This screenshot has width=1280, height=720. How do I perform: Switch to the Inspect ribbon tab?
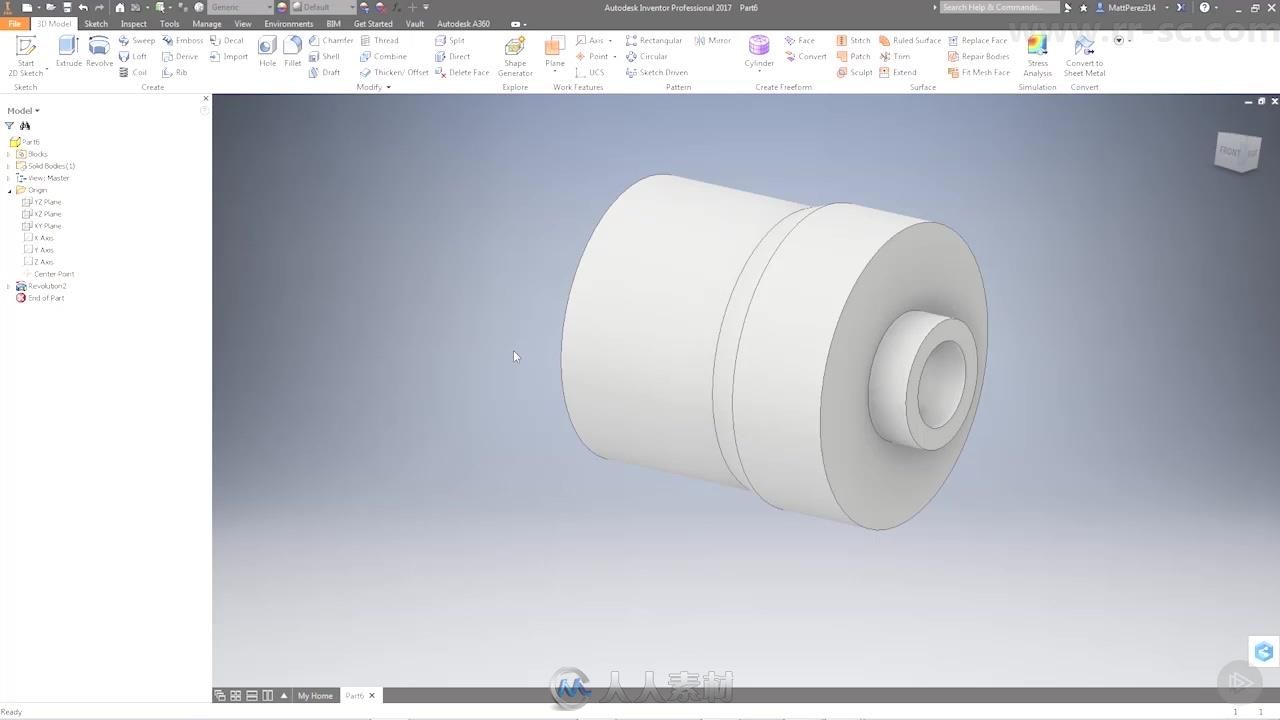pos(133,24)
